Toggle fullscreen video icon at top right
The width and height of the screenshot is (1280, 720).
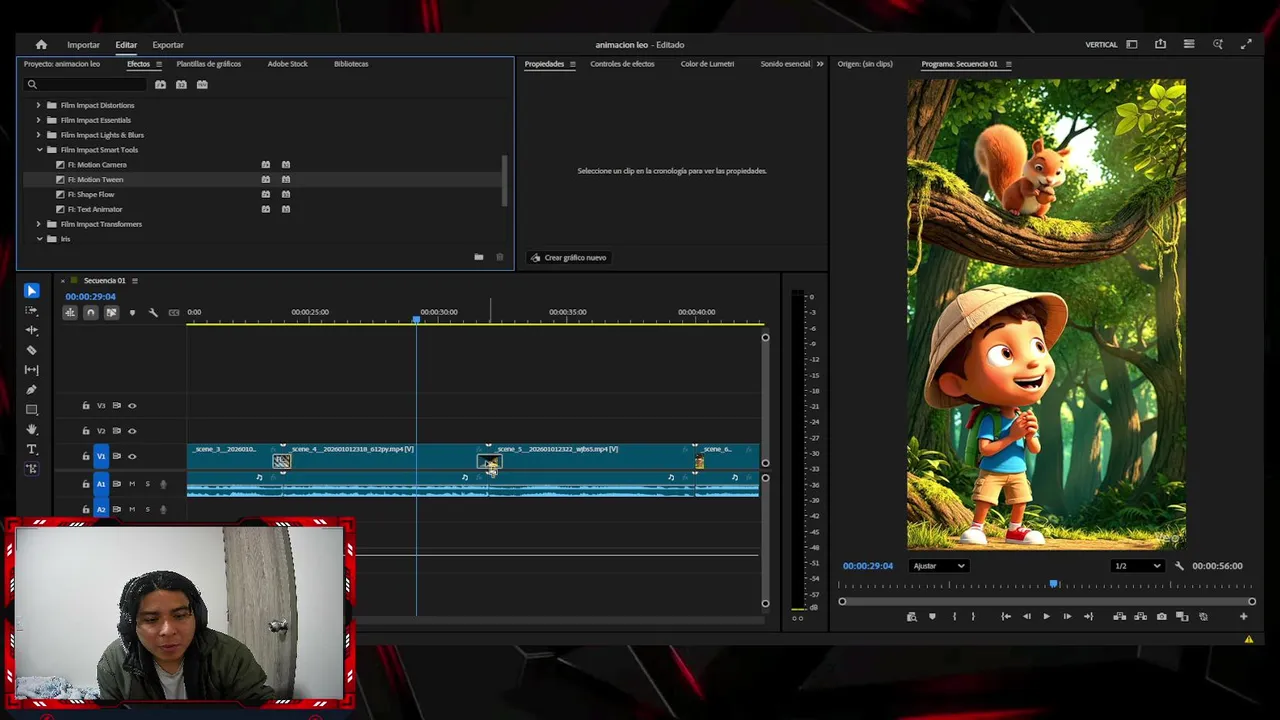point(1246,45)
